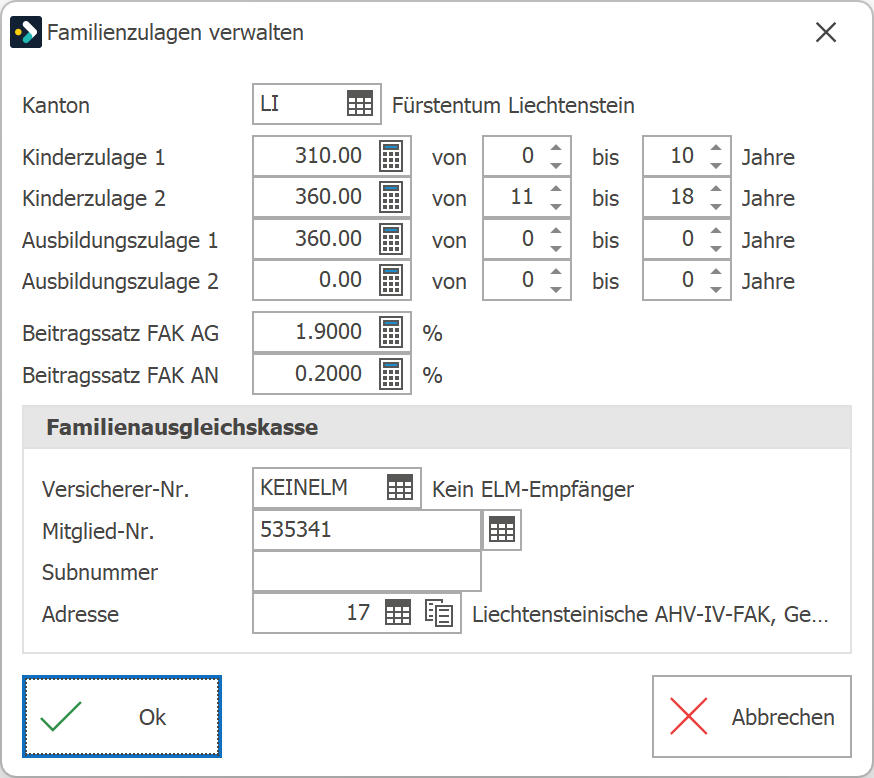Increase Kinderzulage 2 'bis' age
The width and height of the screenshot is (874, 778).
coord(716,189)
